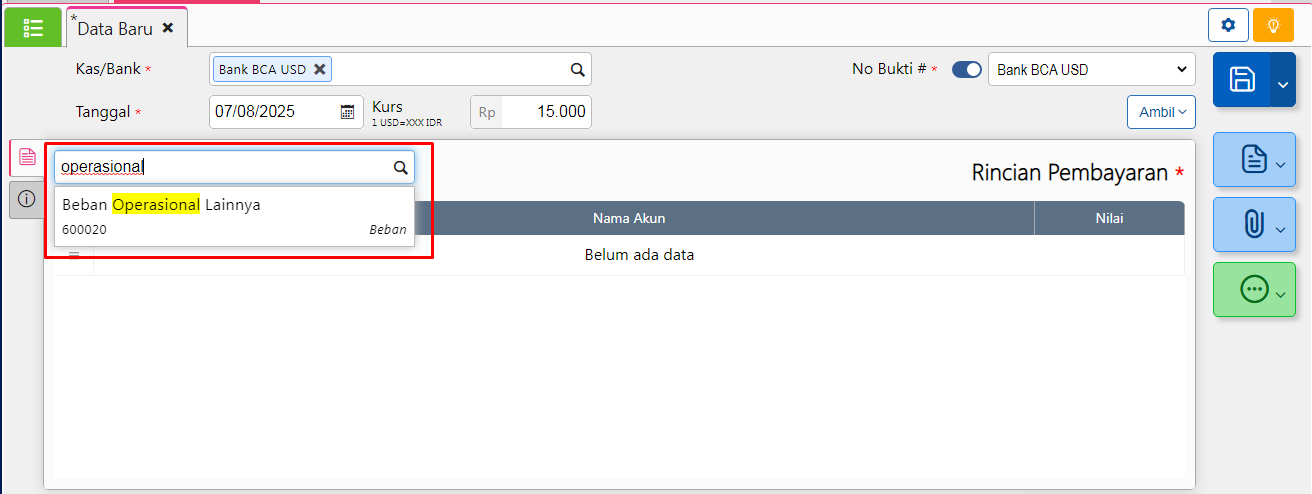1312x494 pixels.
Task: Click the account search magnifier icon
Action: (x=400, y=168)
